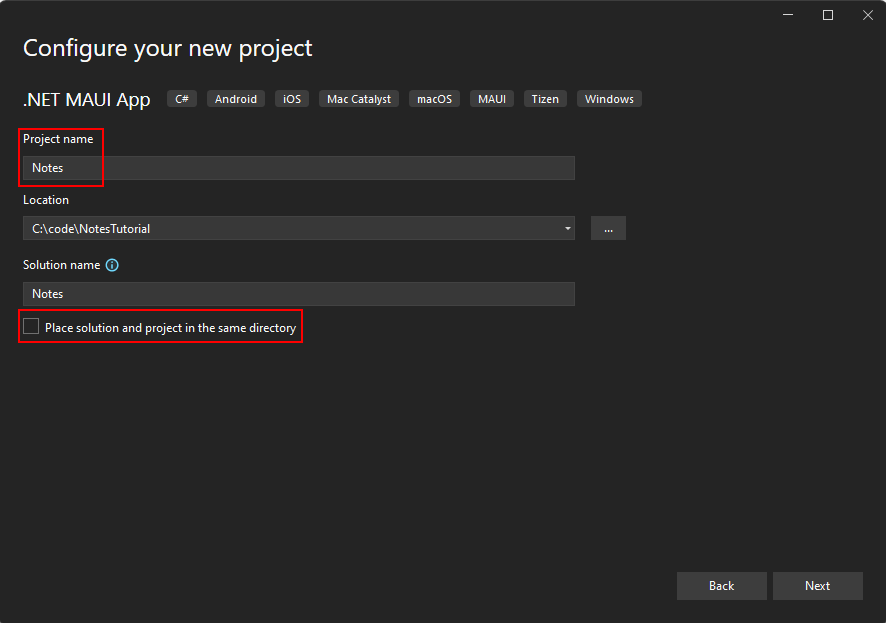Proceed with the Next button
Screen dimensions: 886x623
(x=817, y=585)
